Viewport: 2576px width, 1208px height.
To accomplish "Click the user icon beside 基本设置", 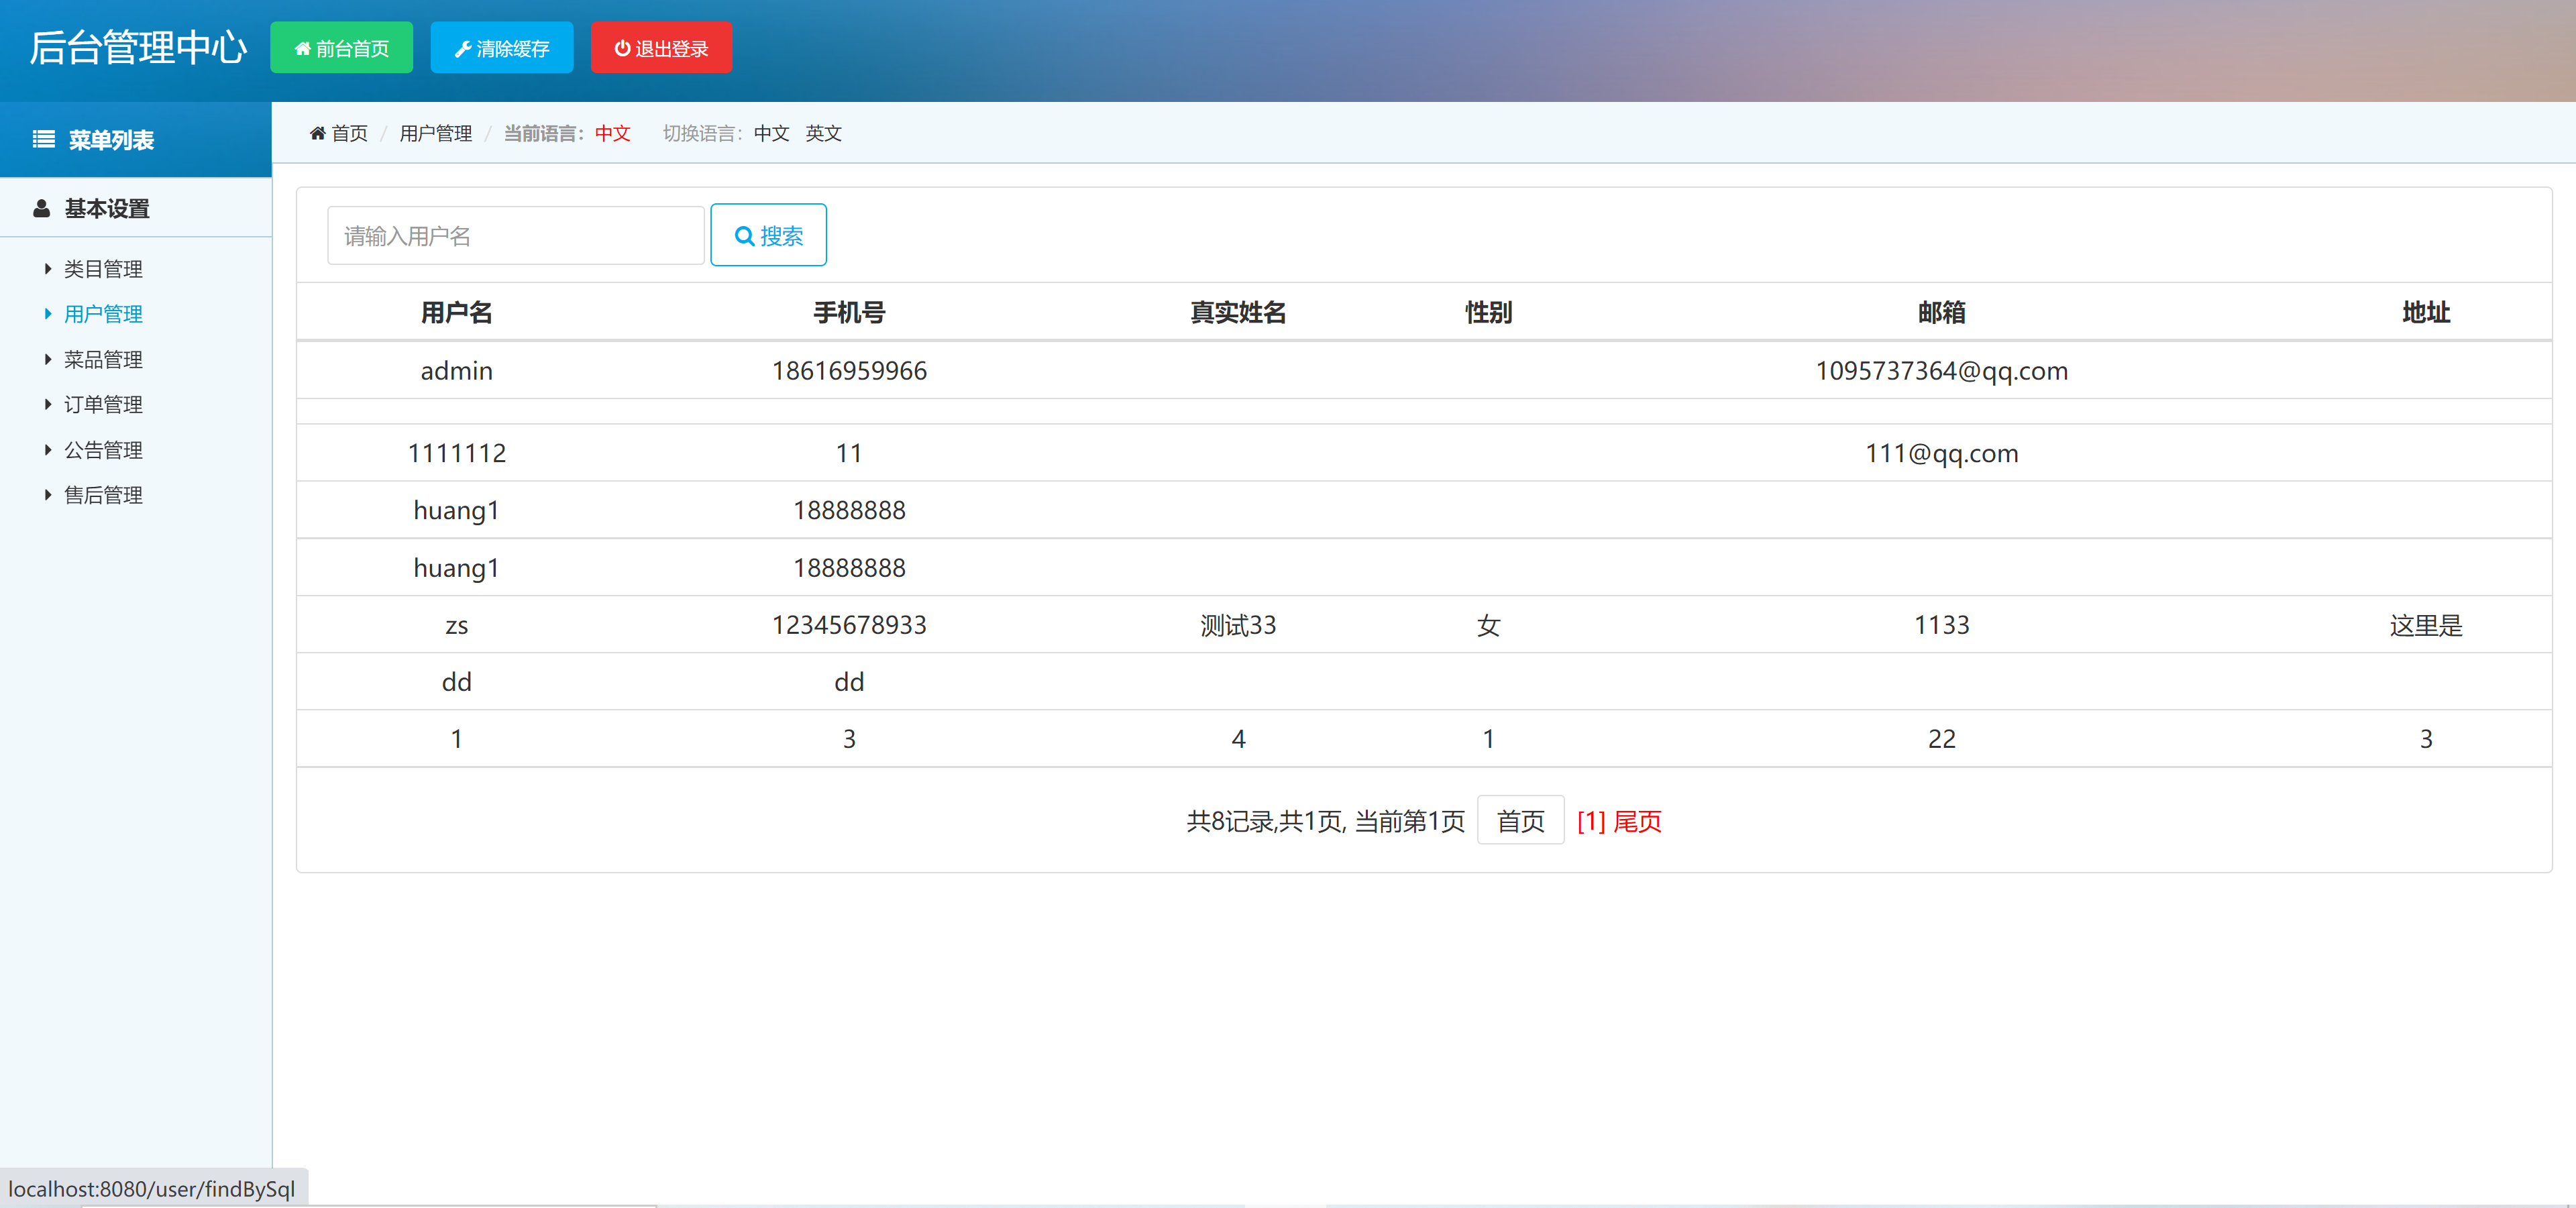I will pyautogui.click(x=41, y=208).
